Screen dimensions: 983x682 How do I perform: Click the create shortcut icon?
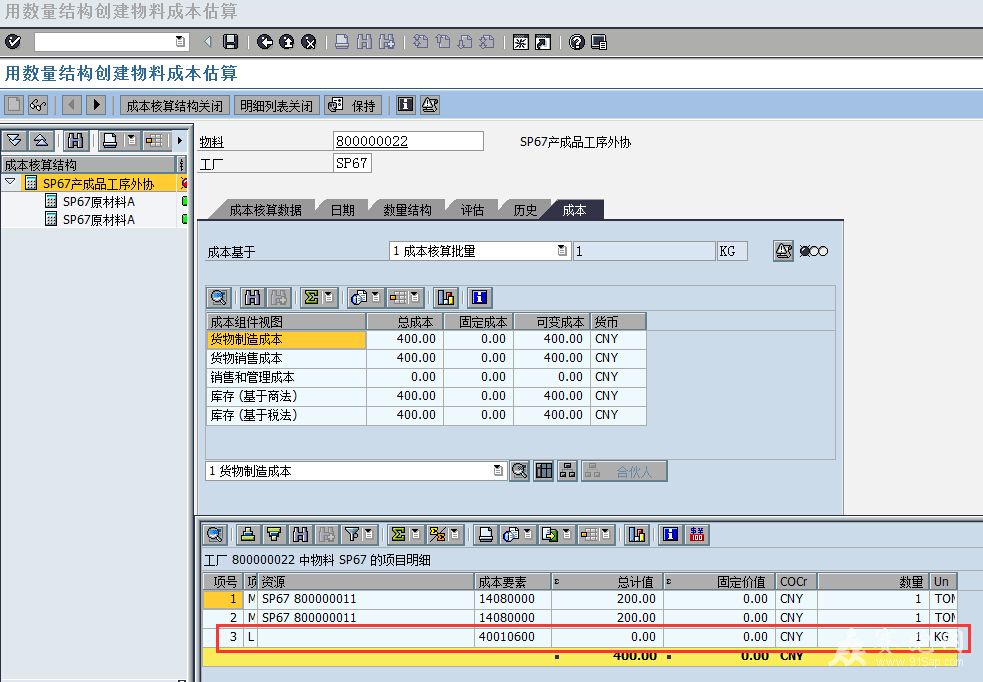(542, 42)
